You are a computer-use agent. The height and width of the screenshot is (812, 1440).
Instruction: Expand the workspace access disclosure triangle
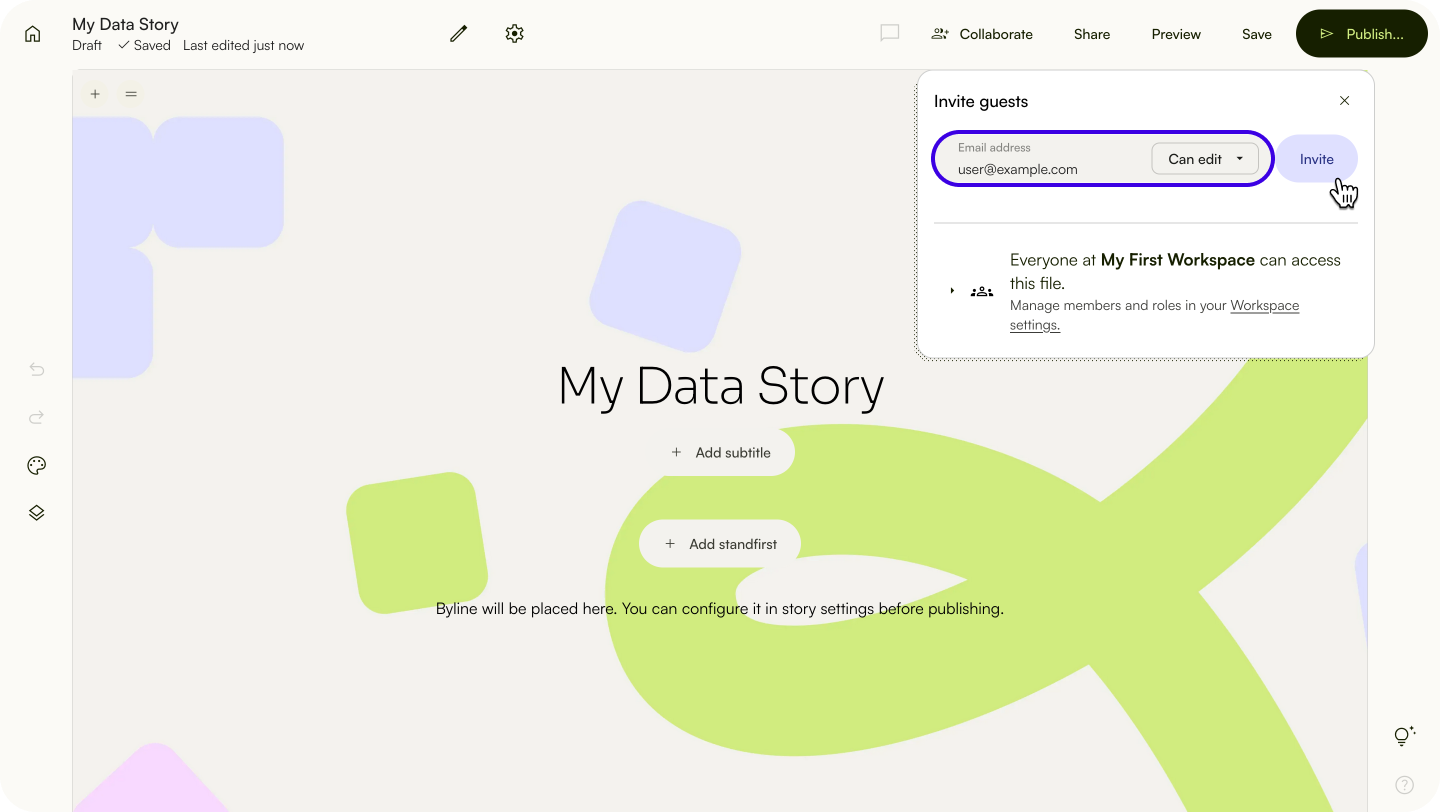(x=952, y=291)
